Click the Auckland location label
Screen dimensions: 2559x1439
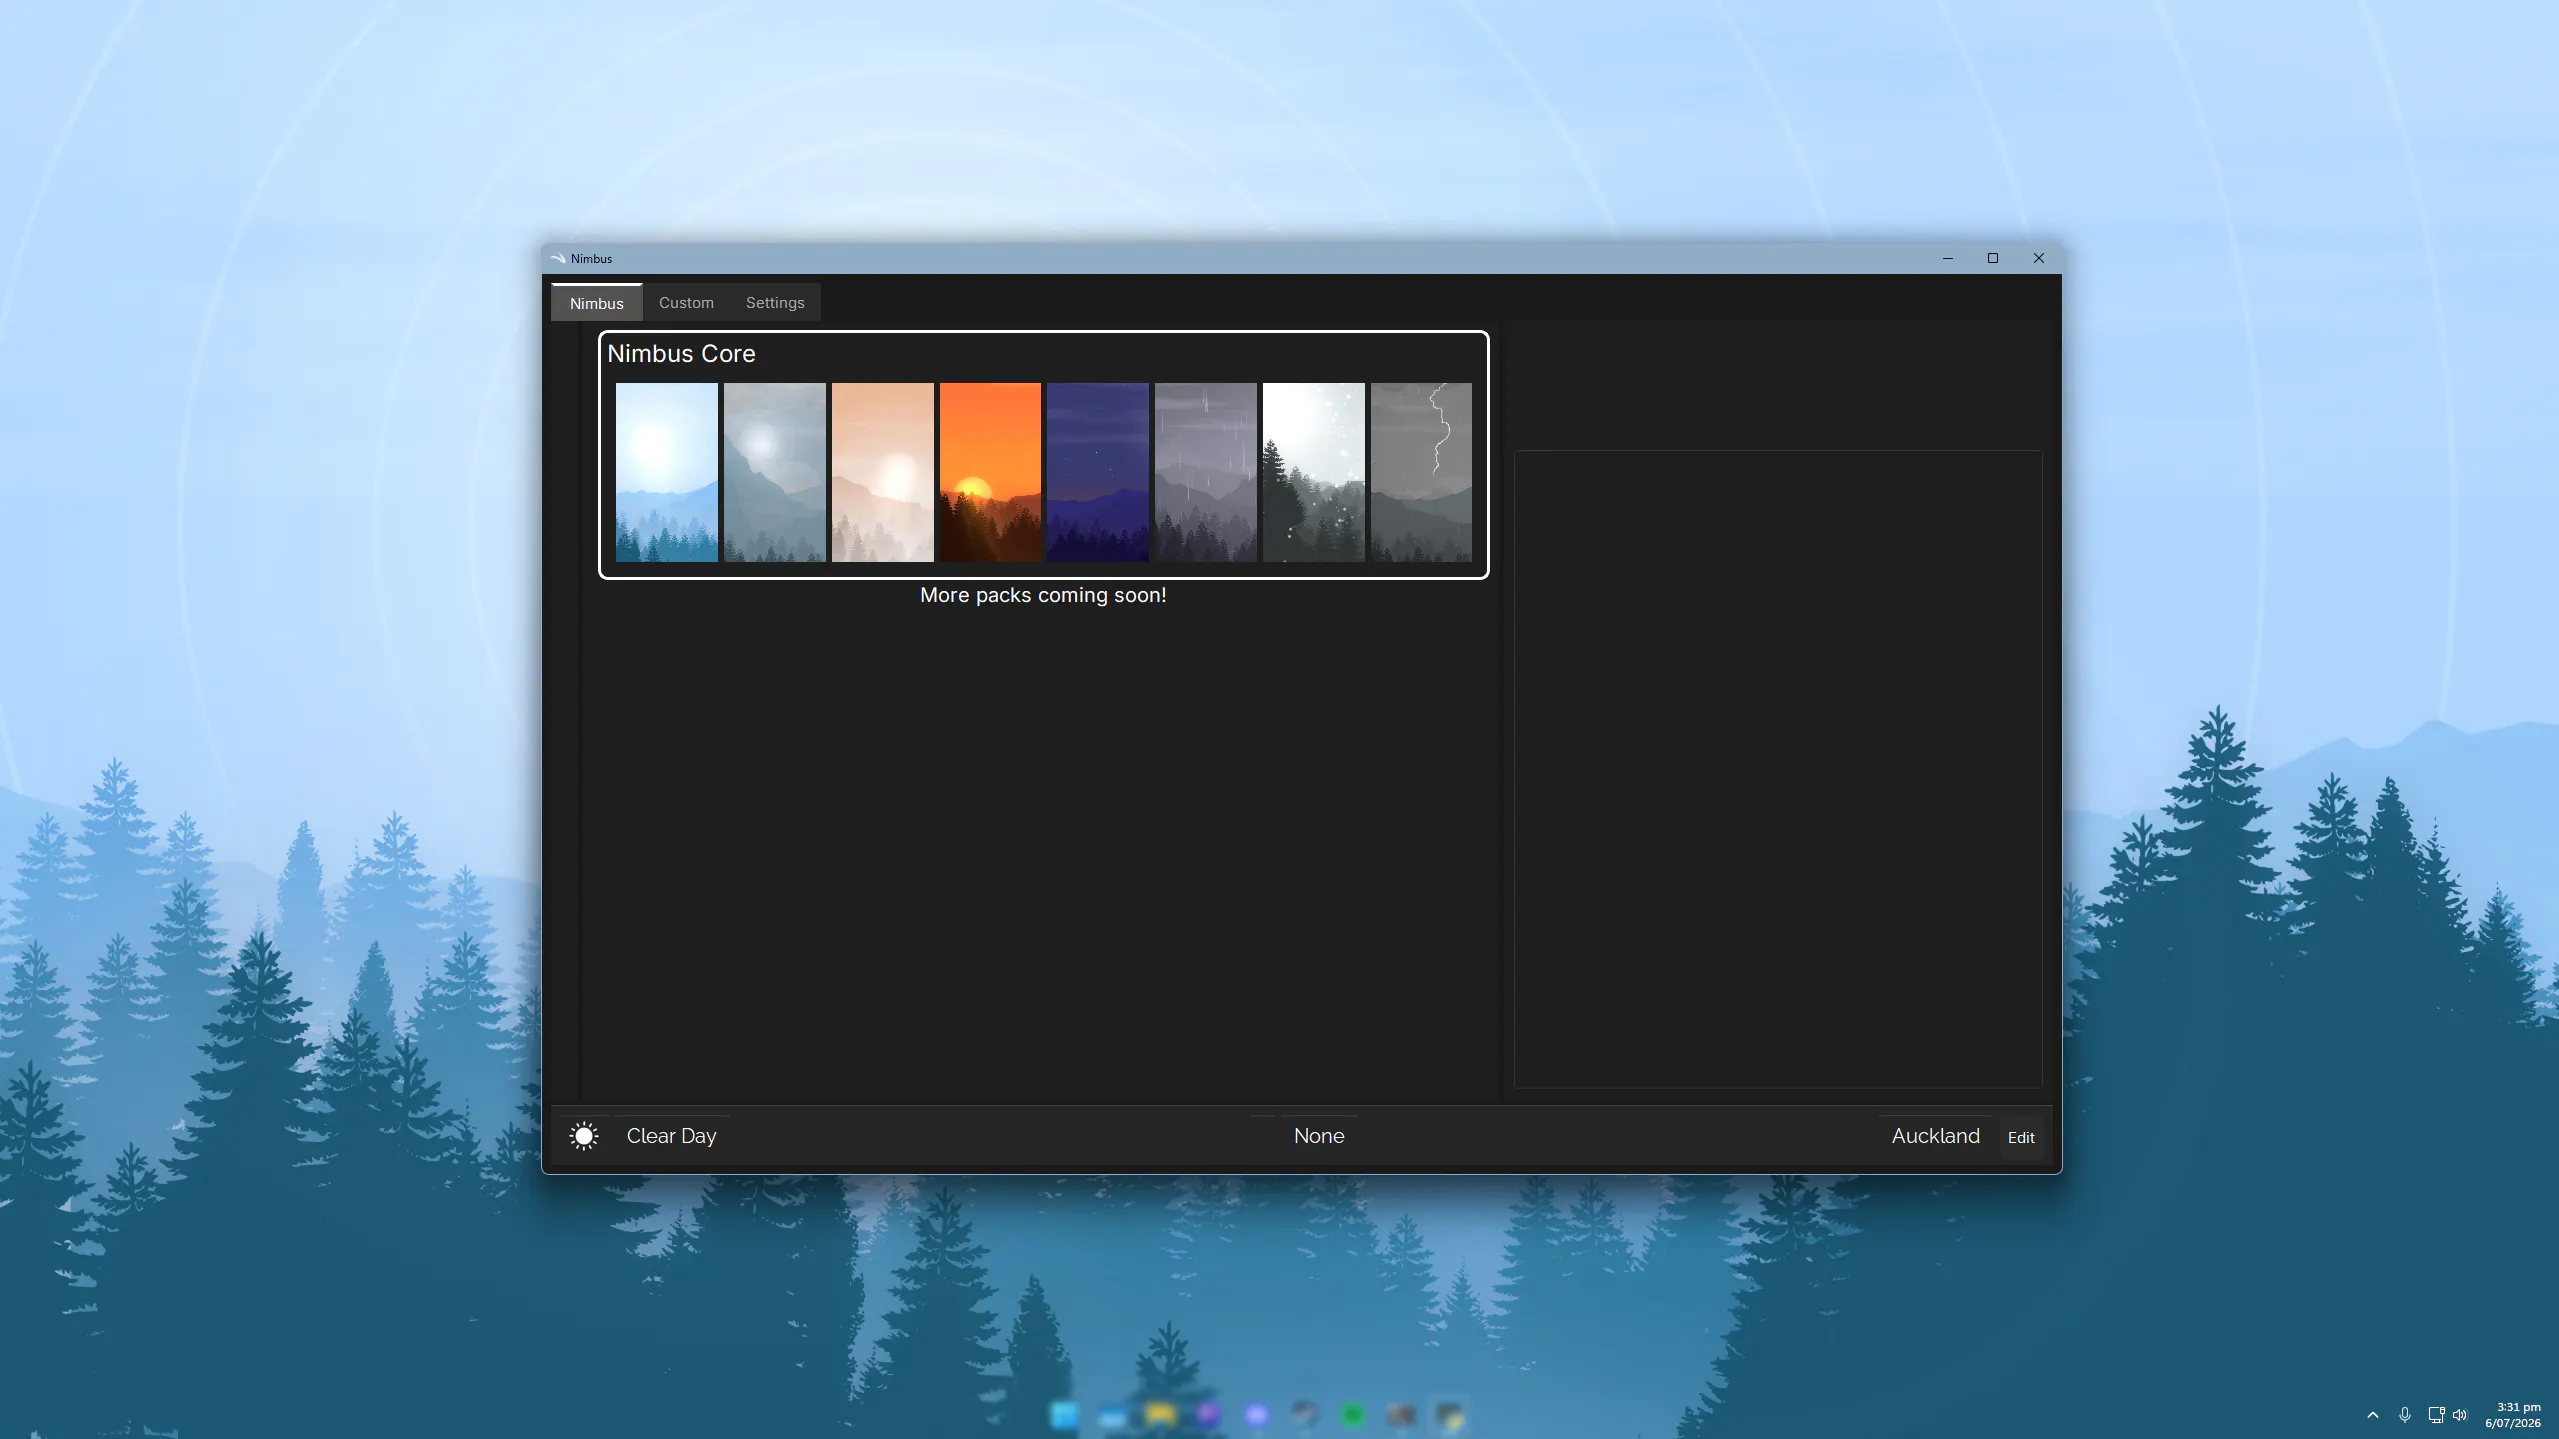1935,1136
